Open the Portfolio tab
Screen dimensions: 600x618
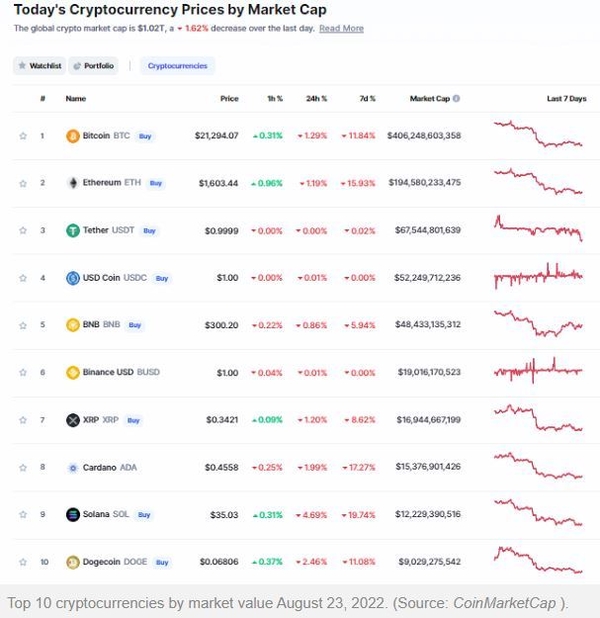click(93, 66)
